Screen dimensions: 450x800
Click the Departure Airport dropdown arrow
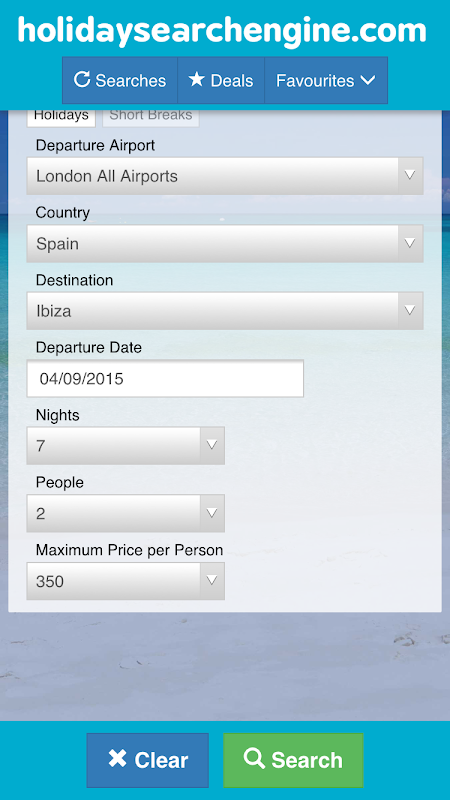[410, 176]
